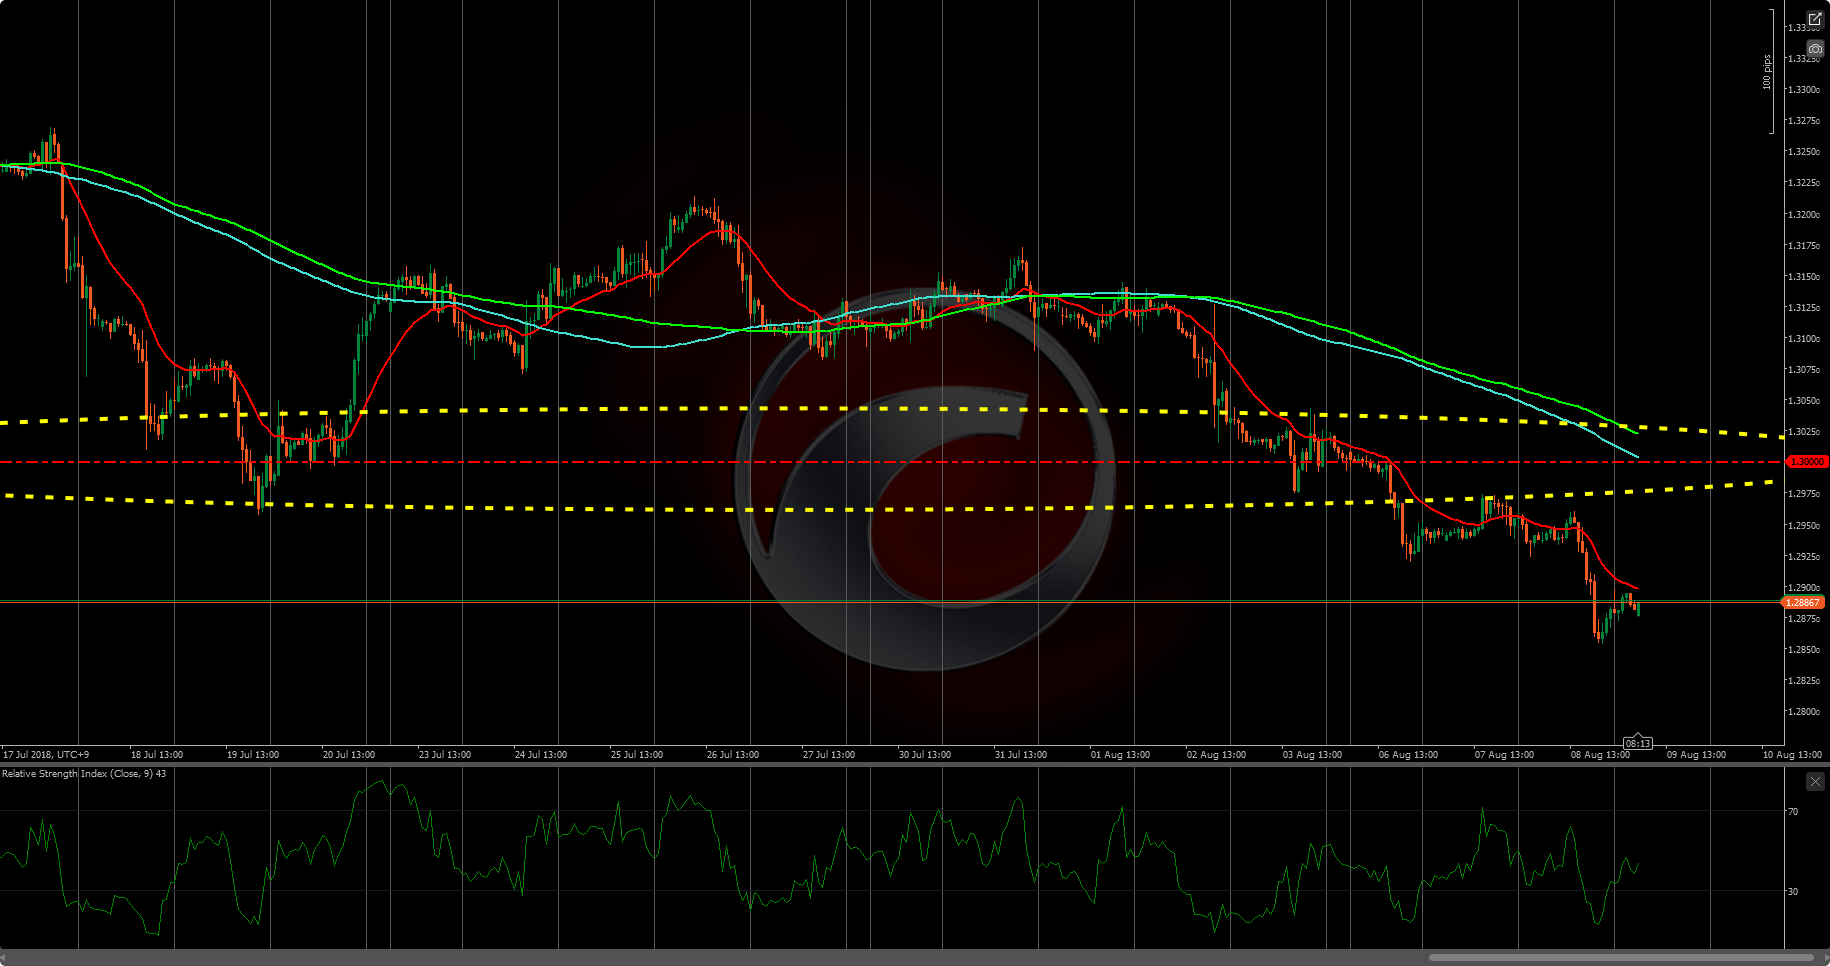Viewport: 1830px width, 966px height.
Task: Click the 1.31000 price axis label
Action: pos(1804,339)
